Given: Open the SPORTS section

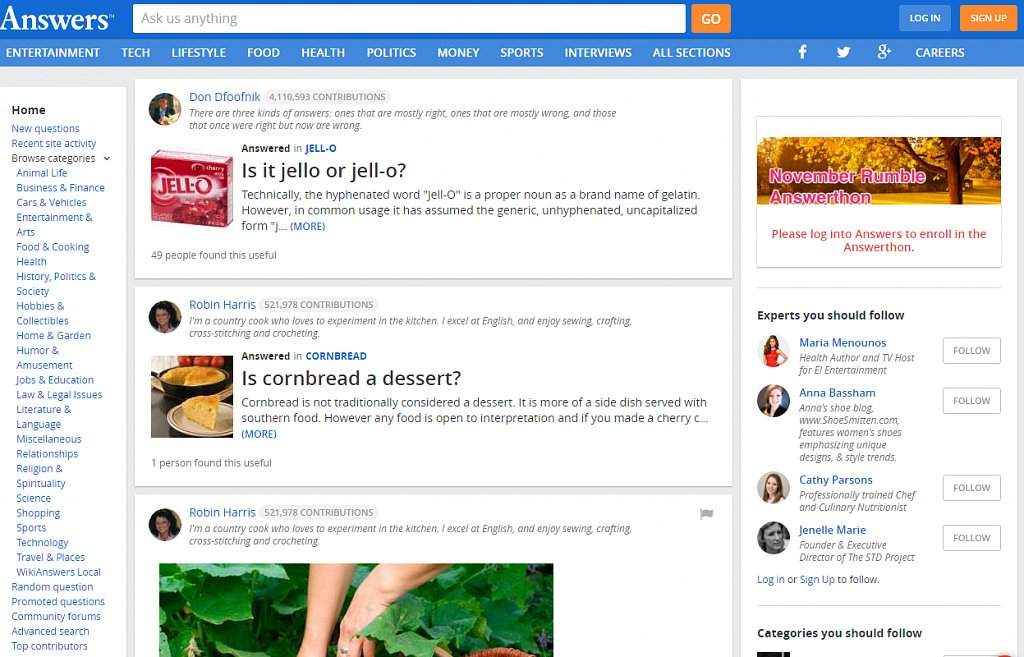Looking at the screenshot, I should pos(522,53).
